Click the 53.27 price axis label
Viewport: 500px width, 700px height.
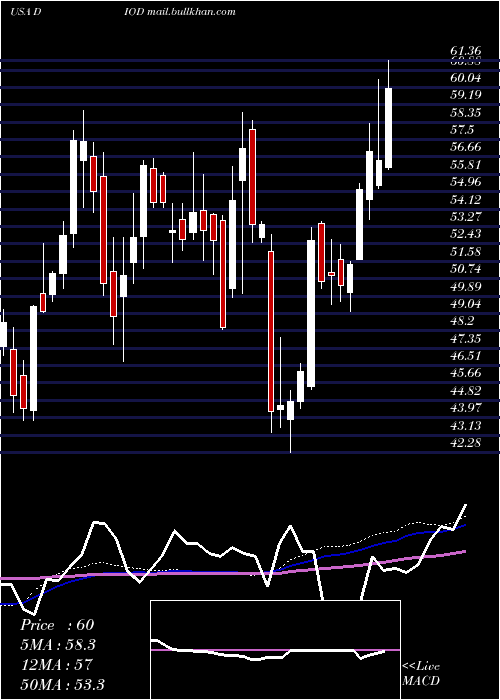click(x=465, y=217)
